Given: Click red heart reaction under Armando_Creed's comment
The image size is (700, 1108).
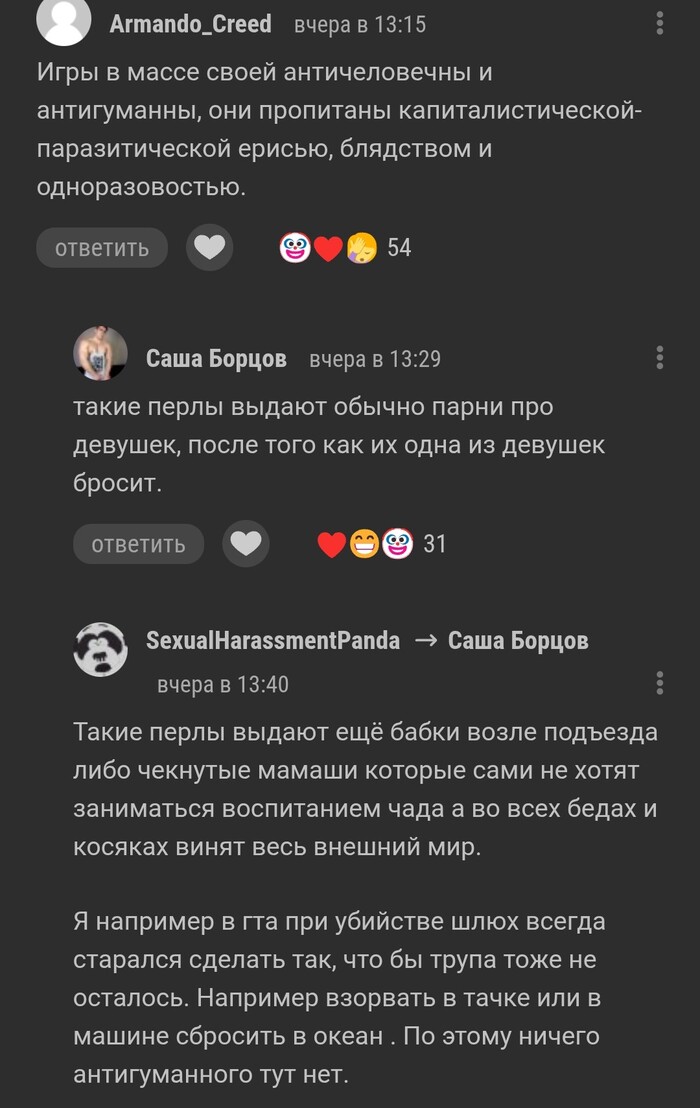Looking at the screenshot, I should [x=328, y=248].
